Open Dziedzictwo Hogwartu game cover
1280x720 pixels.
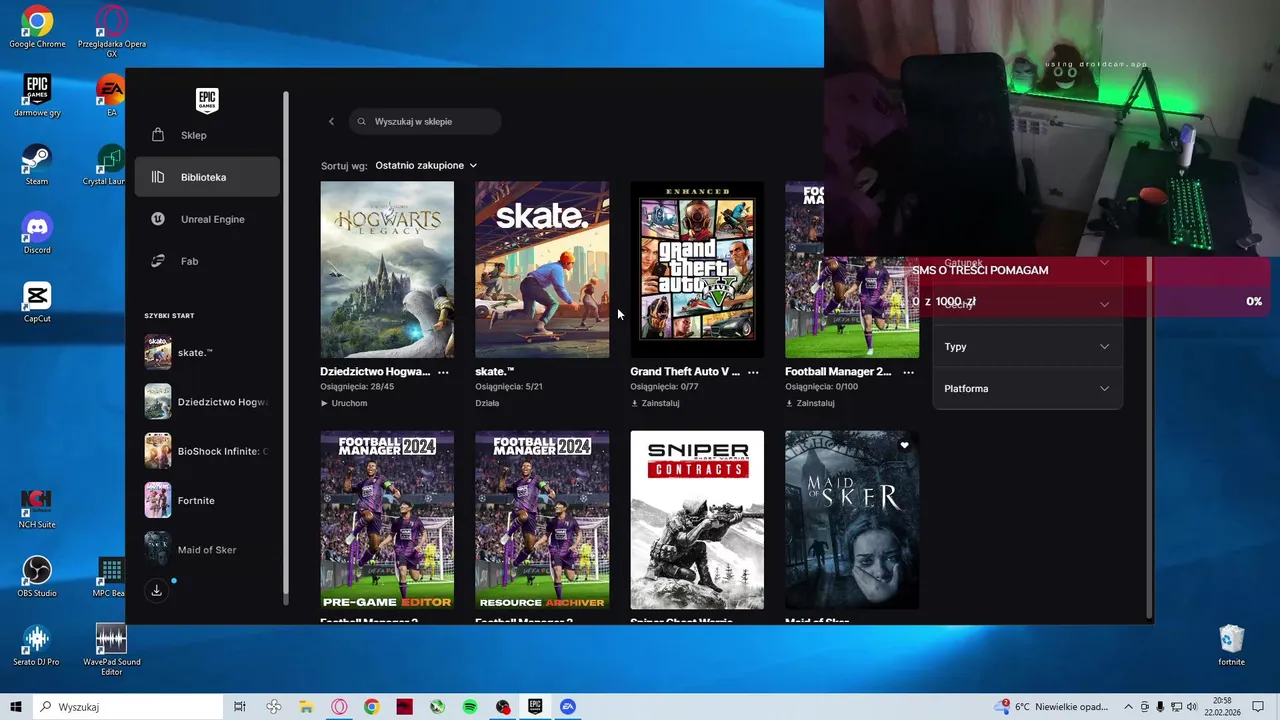[x=387, y=269]
